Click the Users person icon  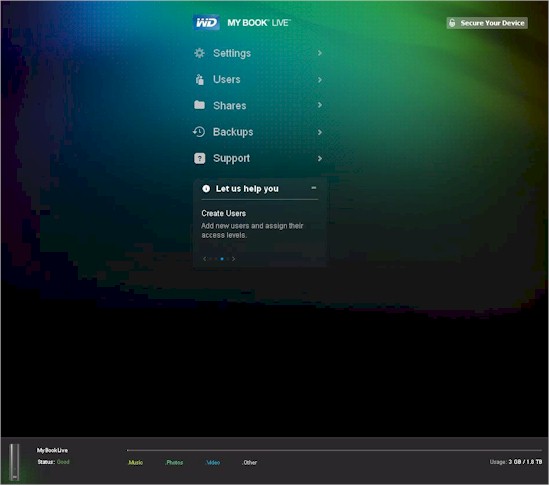coord(200,80)
